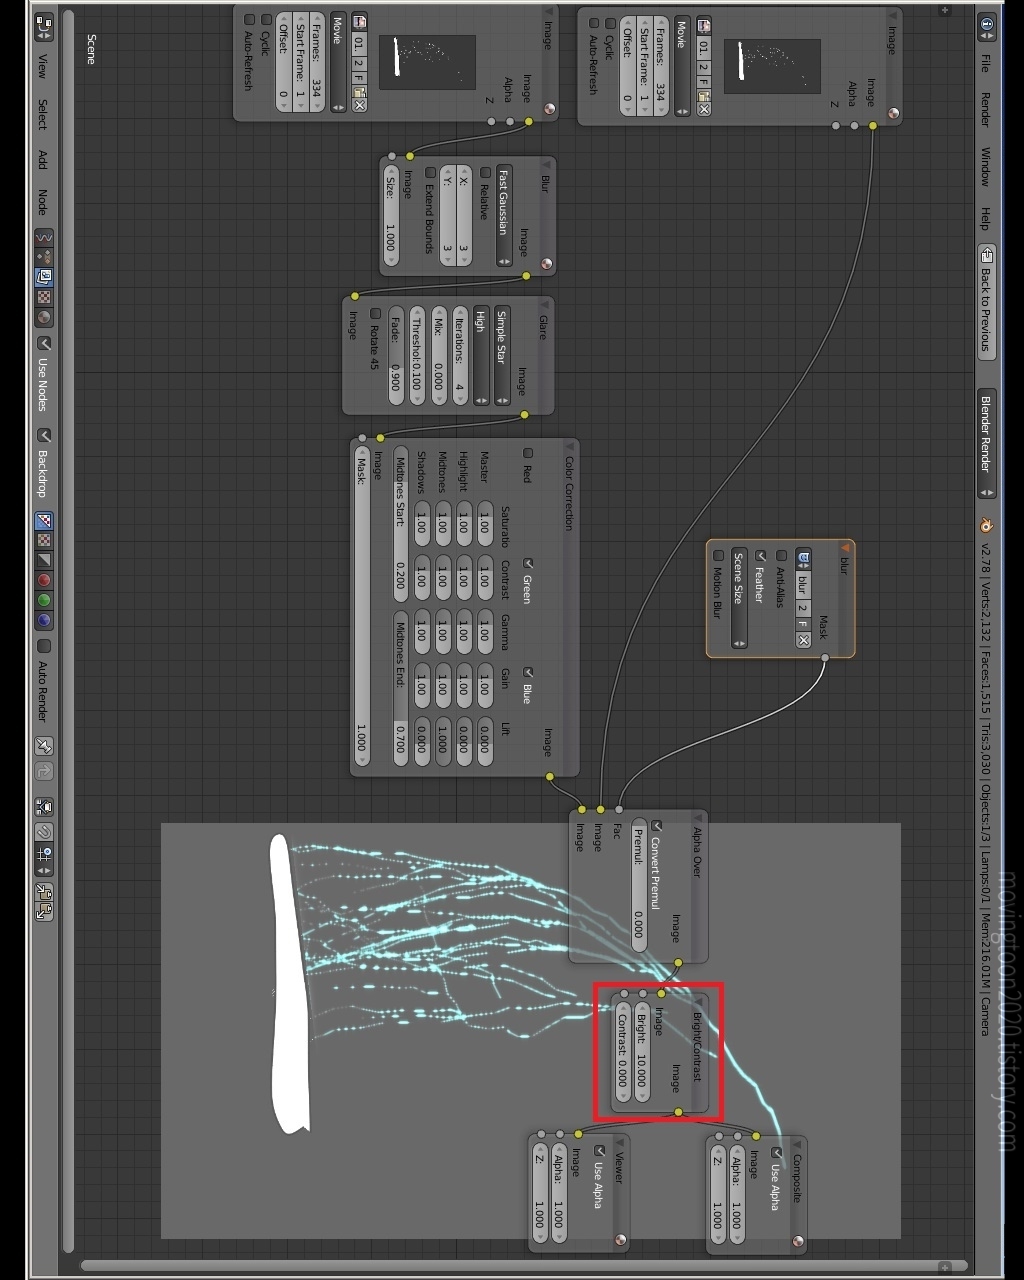Click the Back to Previous button
Viewport: 1024px width, 1280px height.
coord(987,301)
